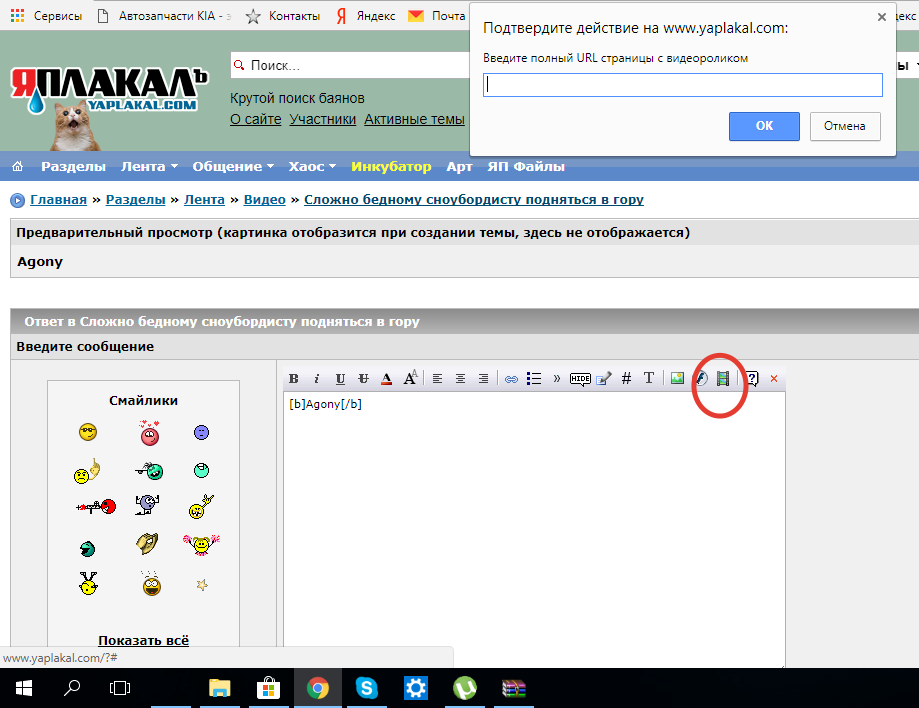919x708 pixels.
Task: Apply underline formatting in editor toolbar
Action: tap(340, 379)
